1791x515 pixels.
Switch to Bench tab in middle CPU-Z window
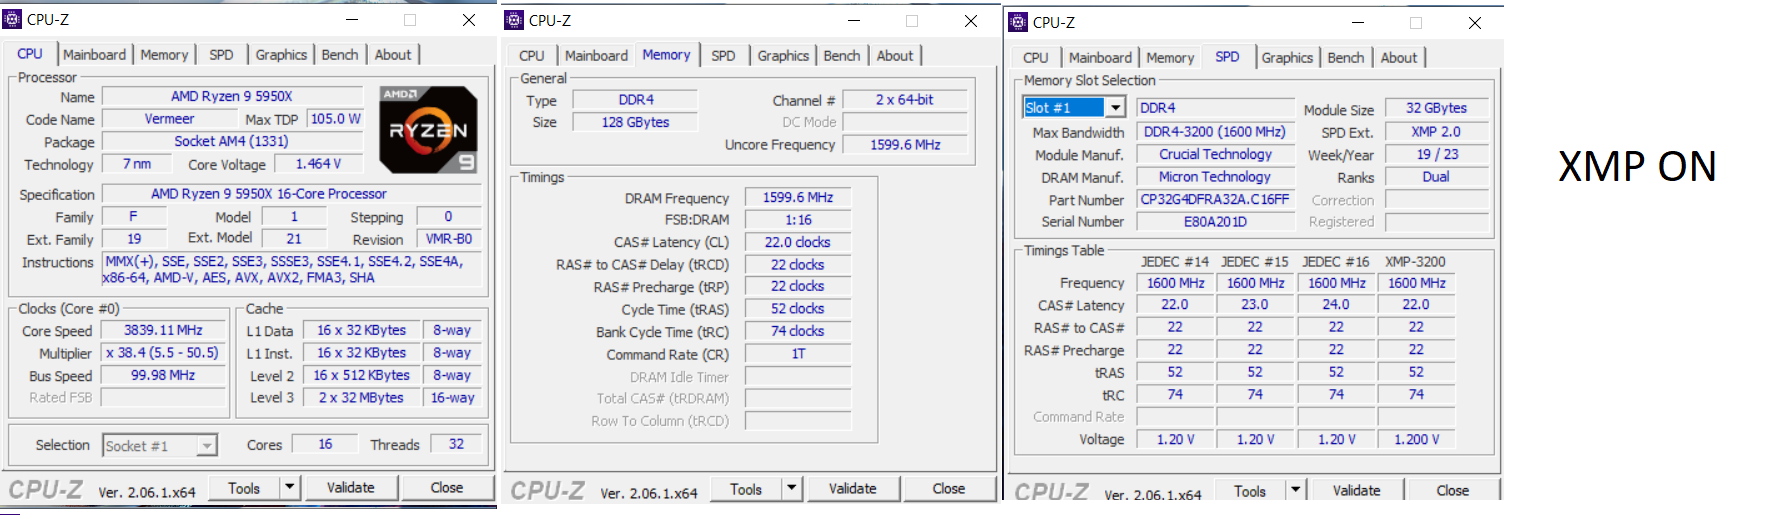point(842,56)
